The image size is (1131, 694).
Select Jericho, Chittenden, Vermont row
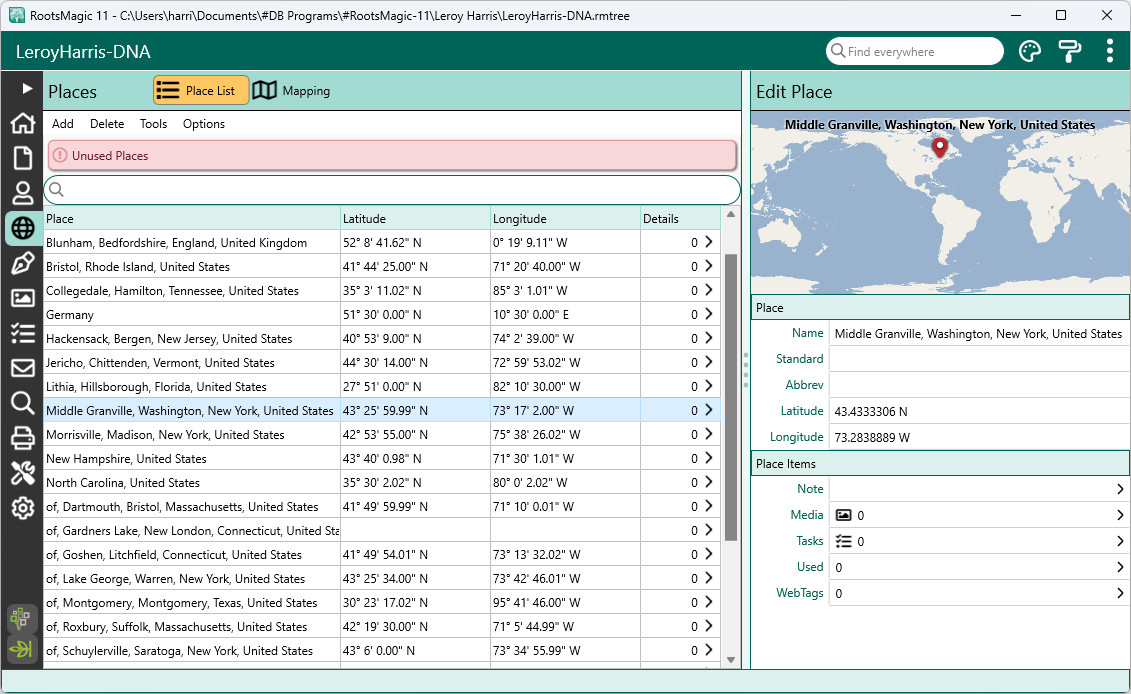coord(382,362)
